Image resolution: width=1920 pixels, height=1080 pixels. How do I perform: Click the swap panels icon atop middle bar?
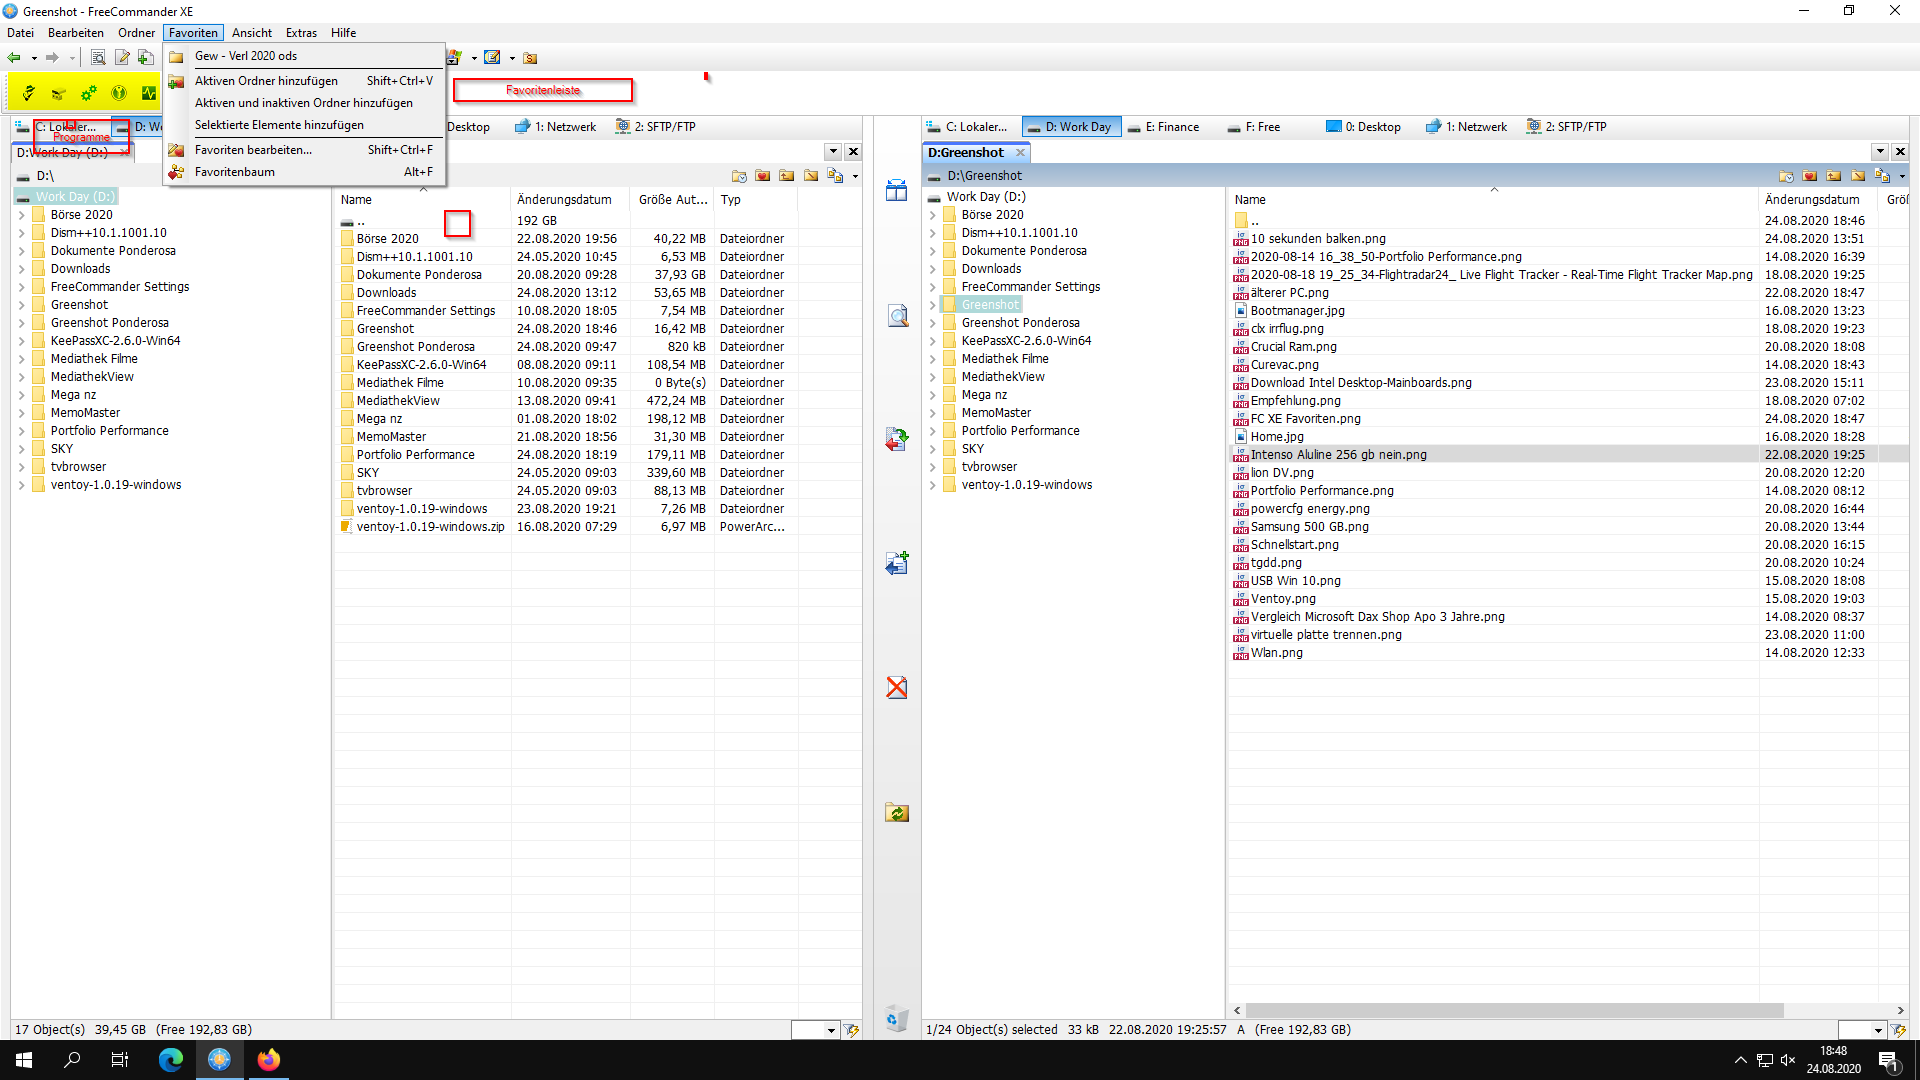897,190
